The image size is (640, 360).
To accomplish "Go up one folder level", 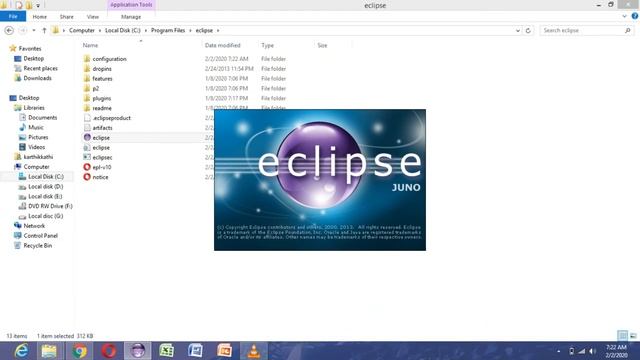I will coord(44,30).
